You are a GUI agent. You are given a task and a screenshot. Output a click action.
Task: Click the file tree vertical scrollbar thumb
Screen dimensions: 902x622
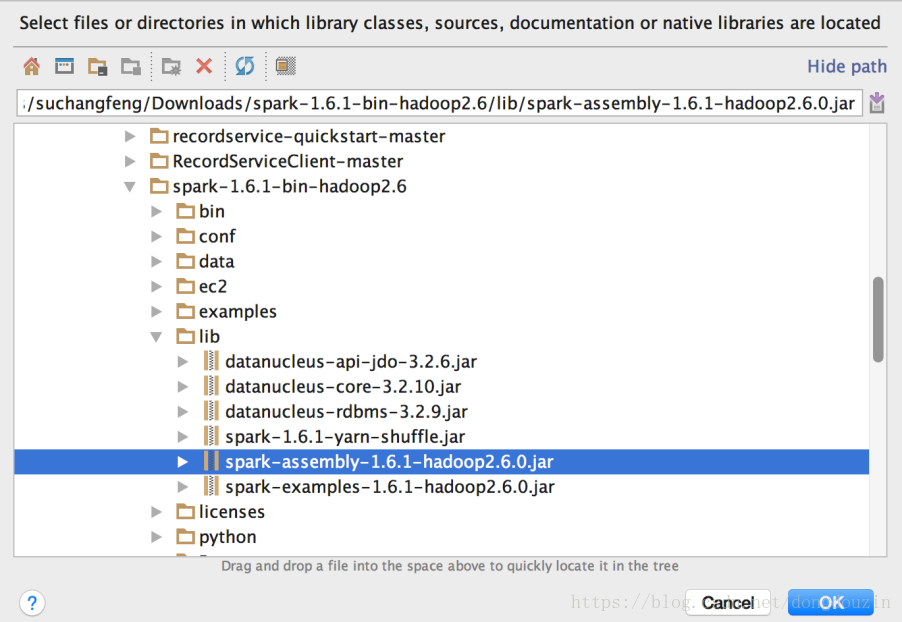878,320
